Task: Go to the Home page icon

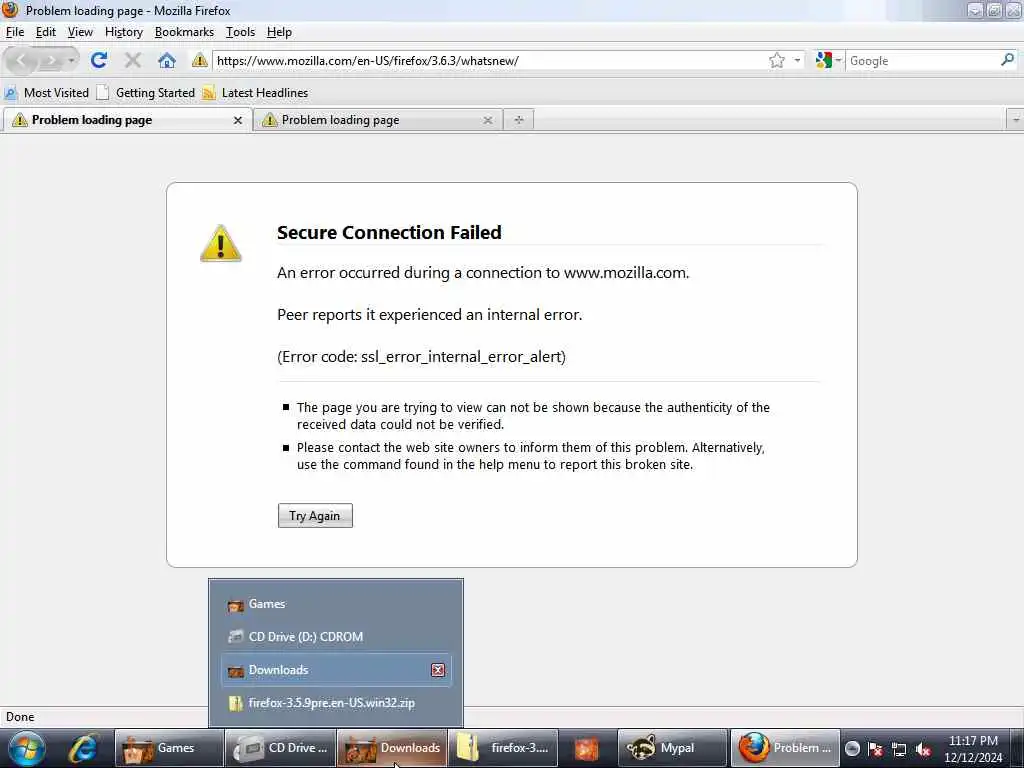Action: click(x=167, y=61)
